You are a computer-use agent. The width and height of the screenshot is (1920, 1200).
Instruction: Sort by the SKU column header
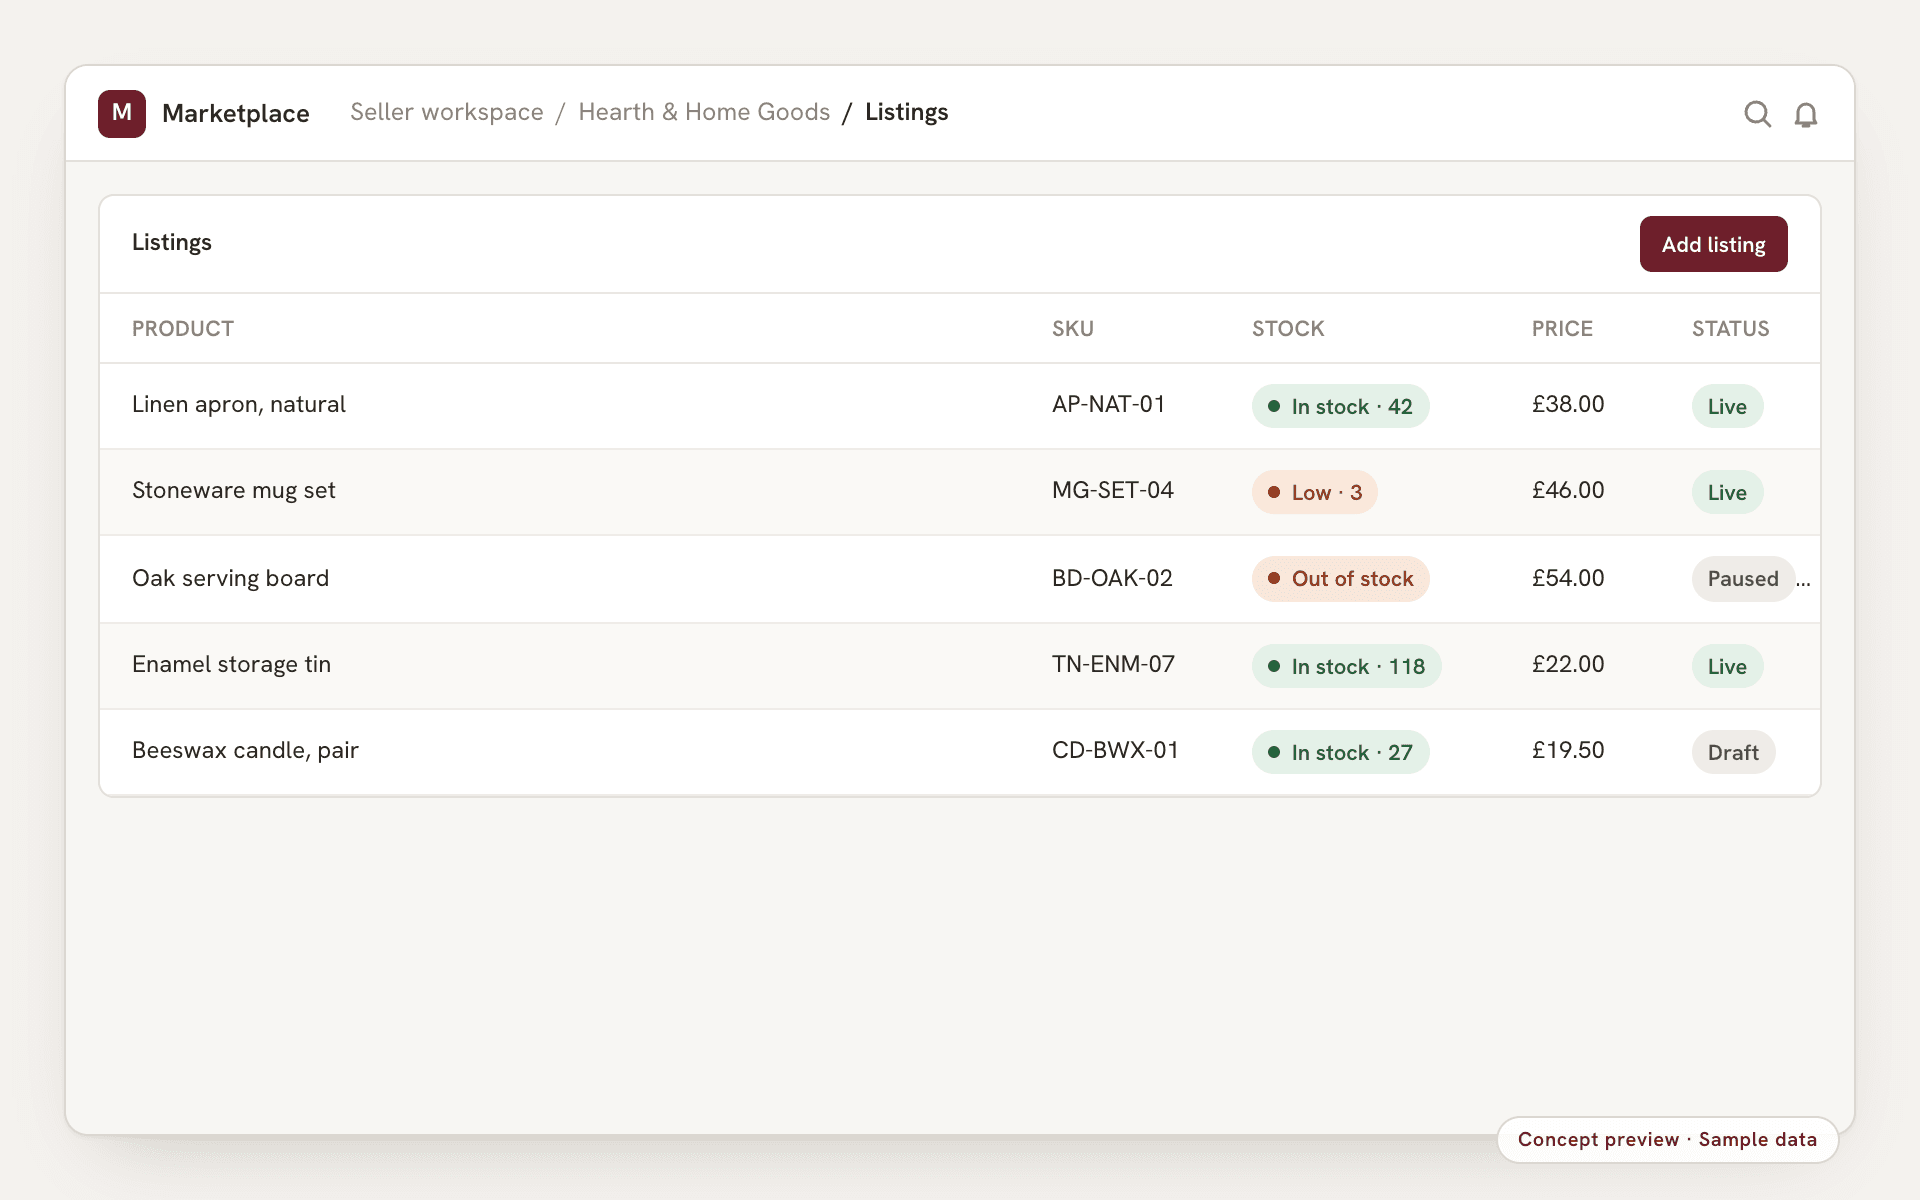[x=1073, y=328]
